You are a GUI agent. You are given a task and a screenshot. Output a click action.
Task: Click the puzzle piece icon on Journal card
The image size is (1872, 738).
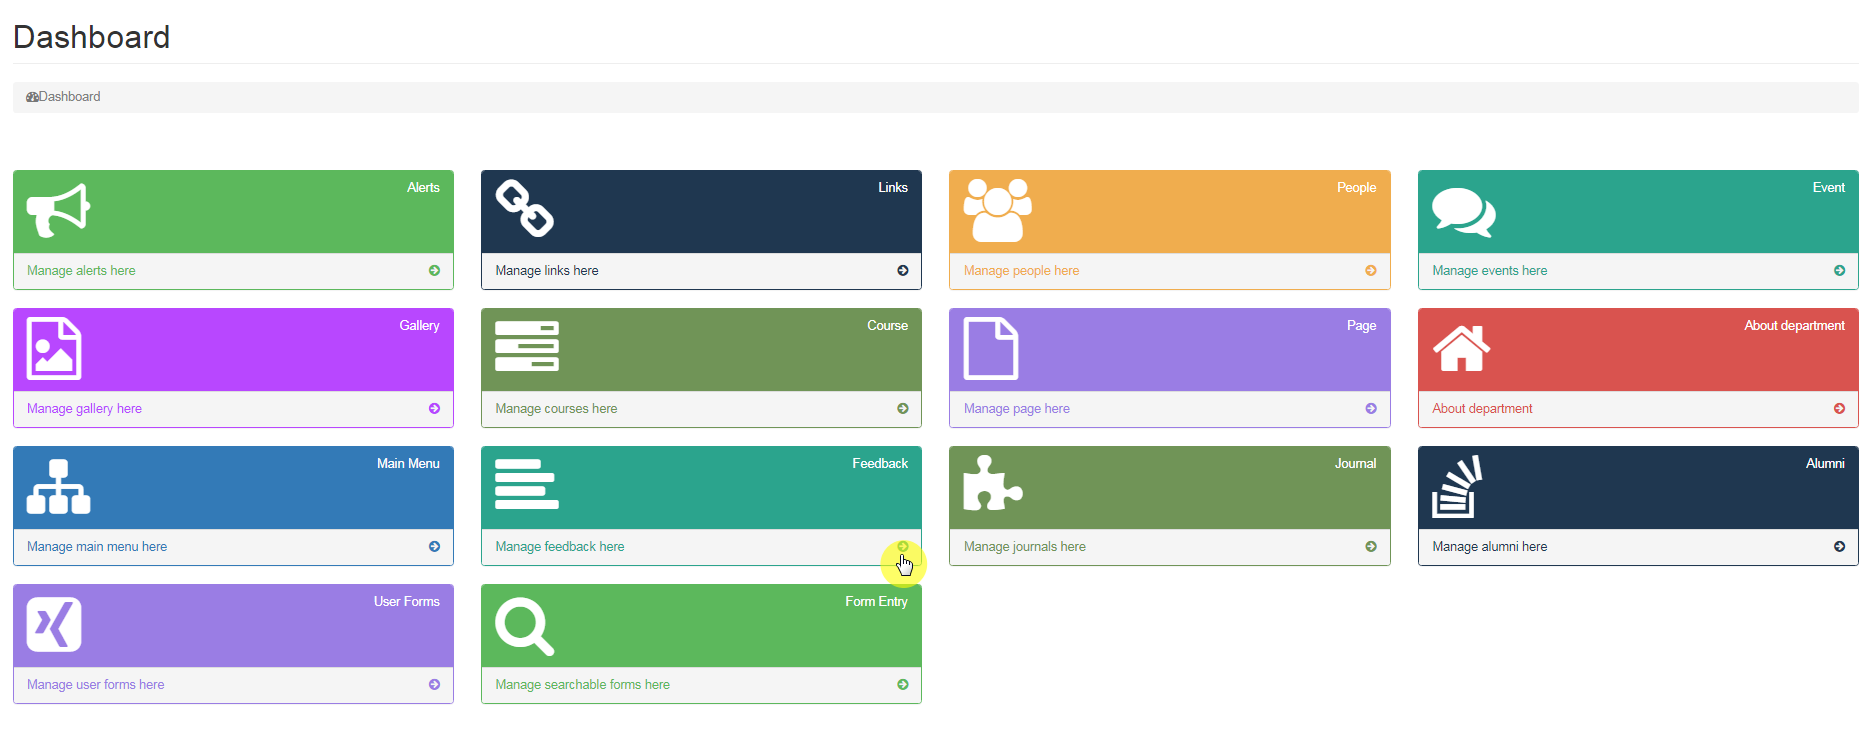(992, 484)
